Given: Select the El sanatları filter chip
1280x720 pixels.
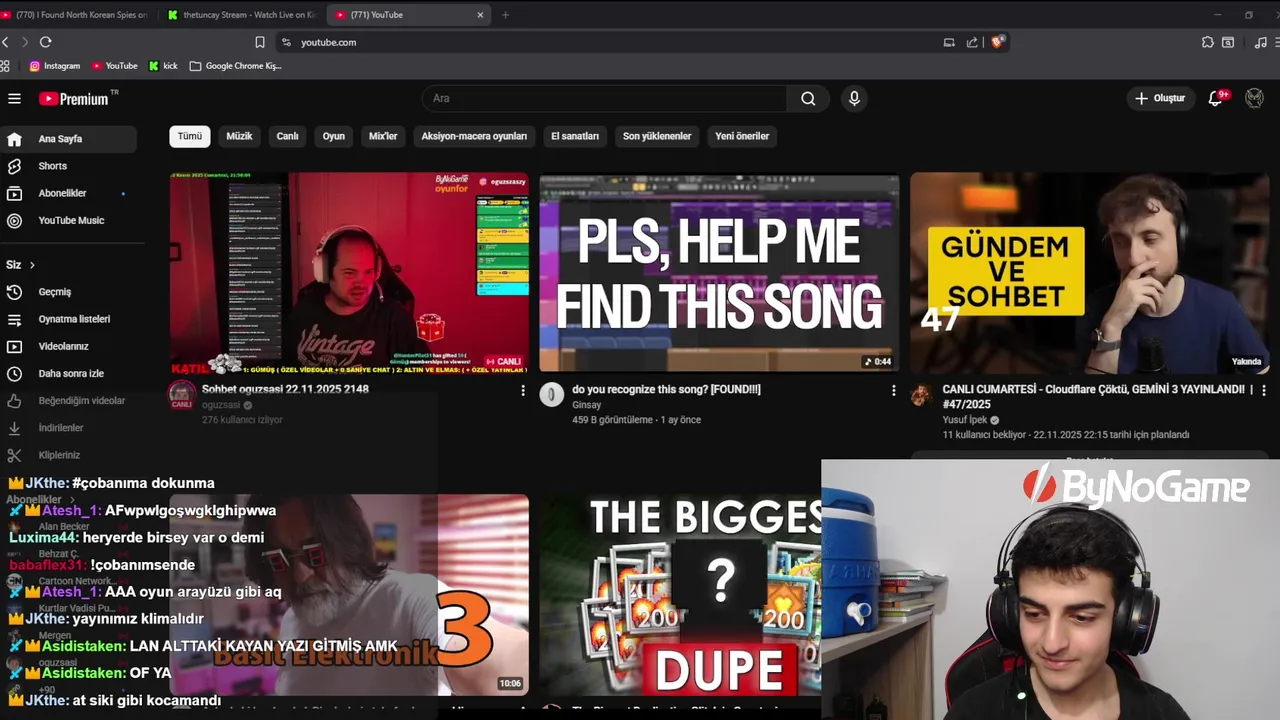Looking at the screenshot, I should tap(575, 136).
